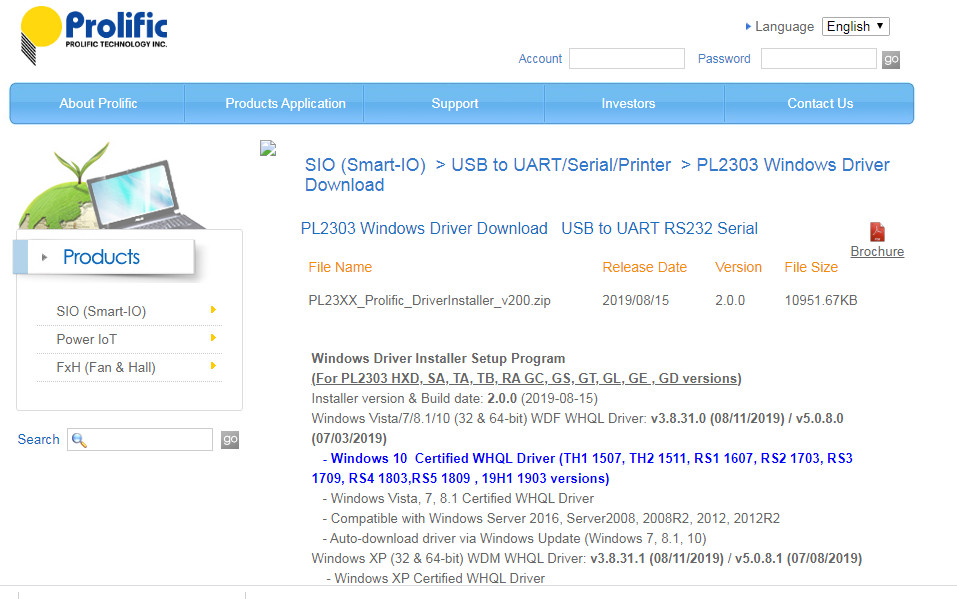Screen dimensions: 957x599
Task: Expand the FxH (Fan & Hall) arrow
Action: click(213, 366)
